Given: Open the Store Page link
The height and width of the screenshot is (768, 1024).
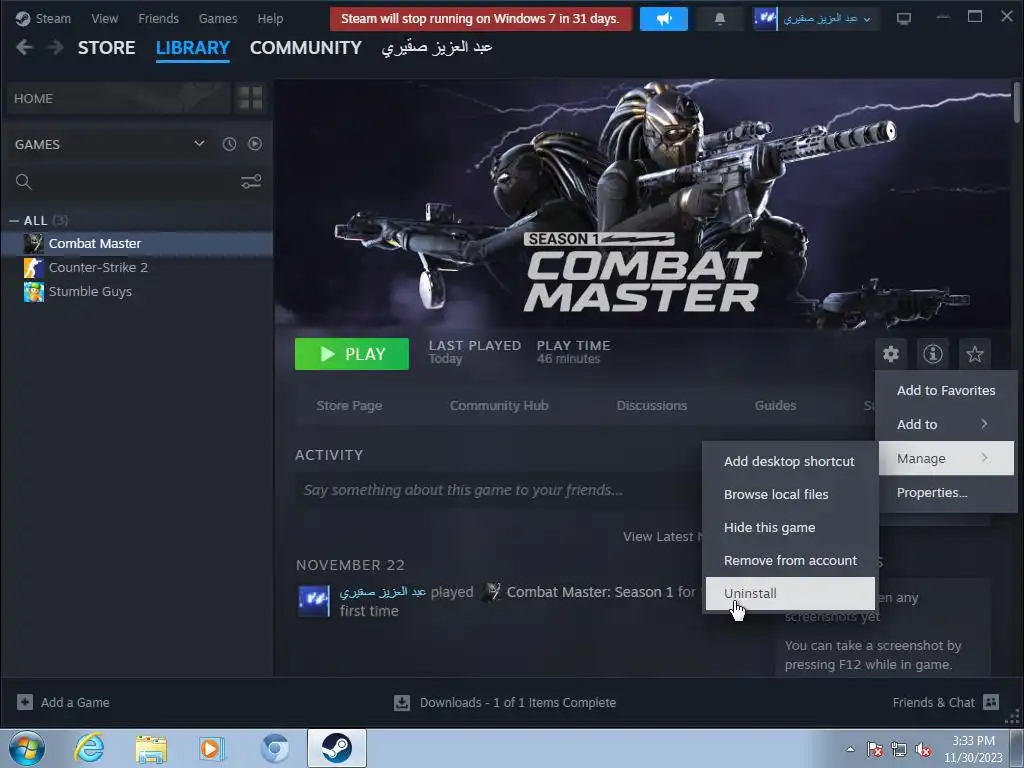Looking at the screenshot, I should point(349,406).
